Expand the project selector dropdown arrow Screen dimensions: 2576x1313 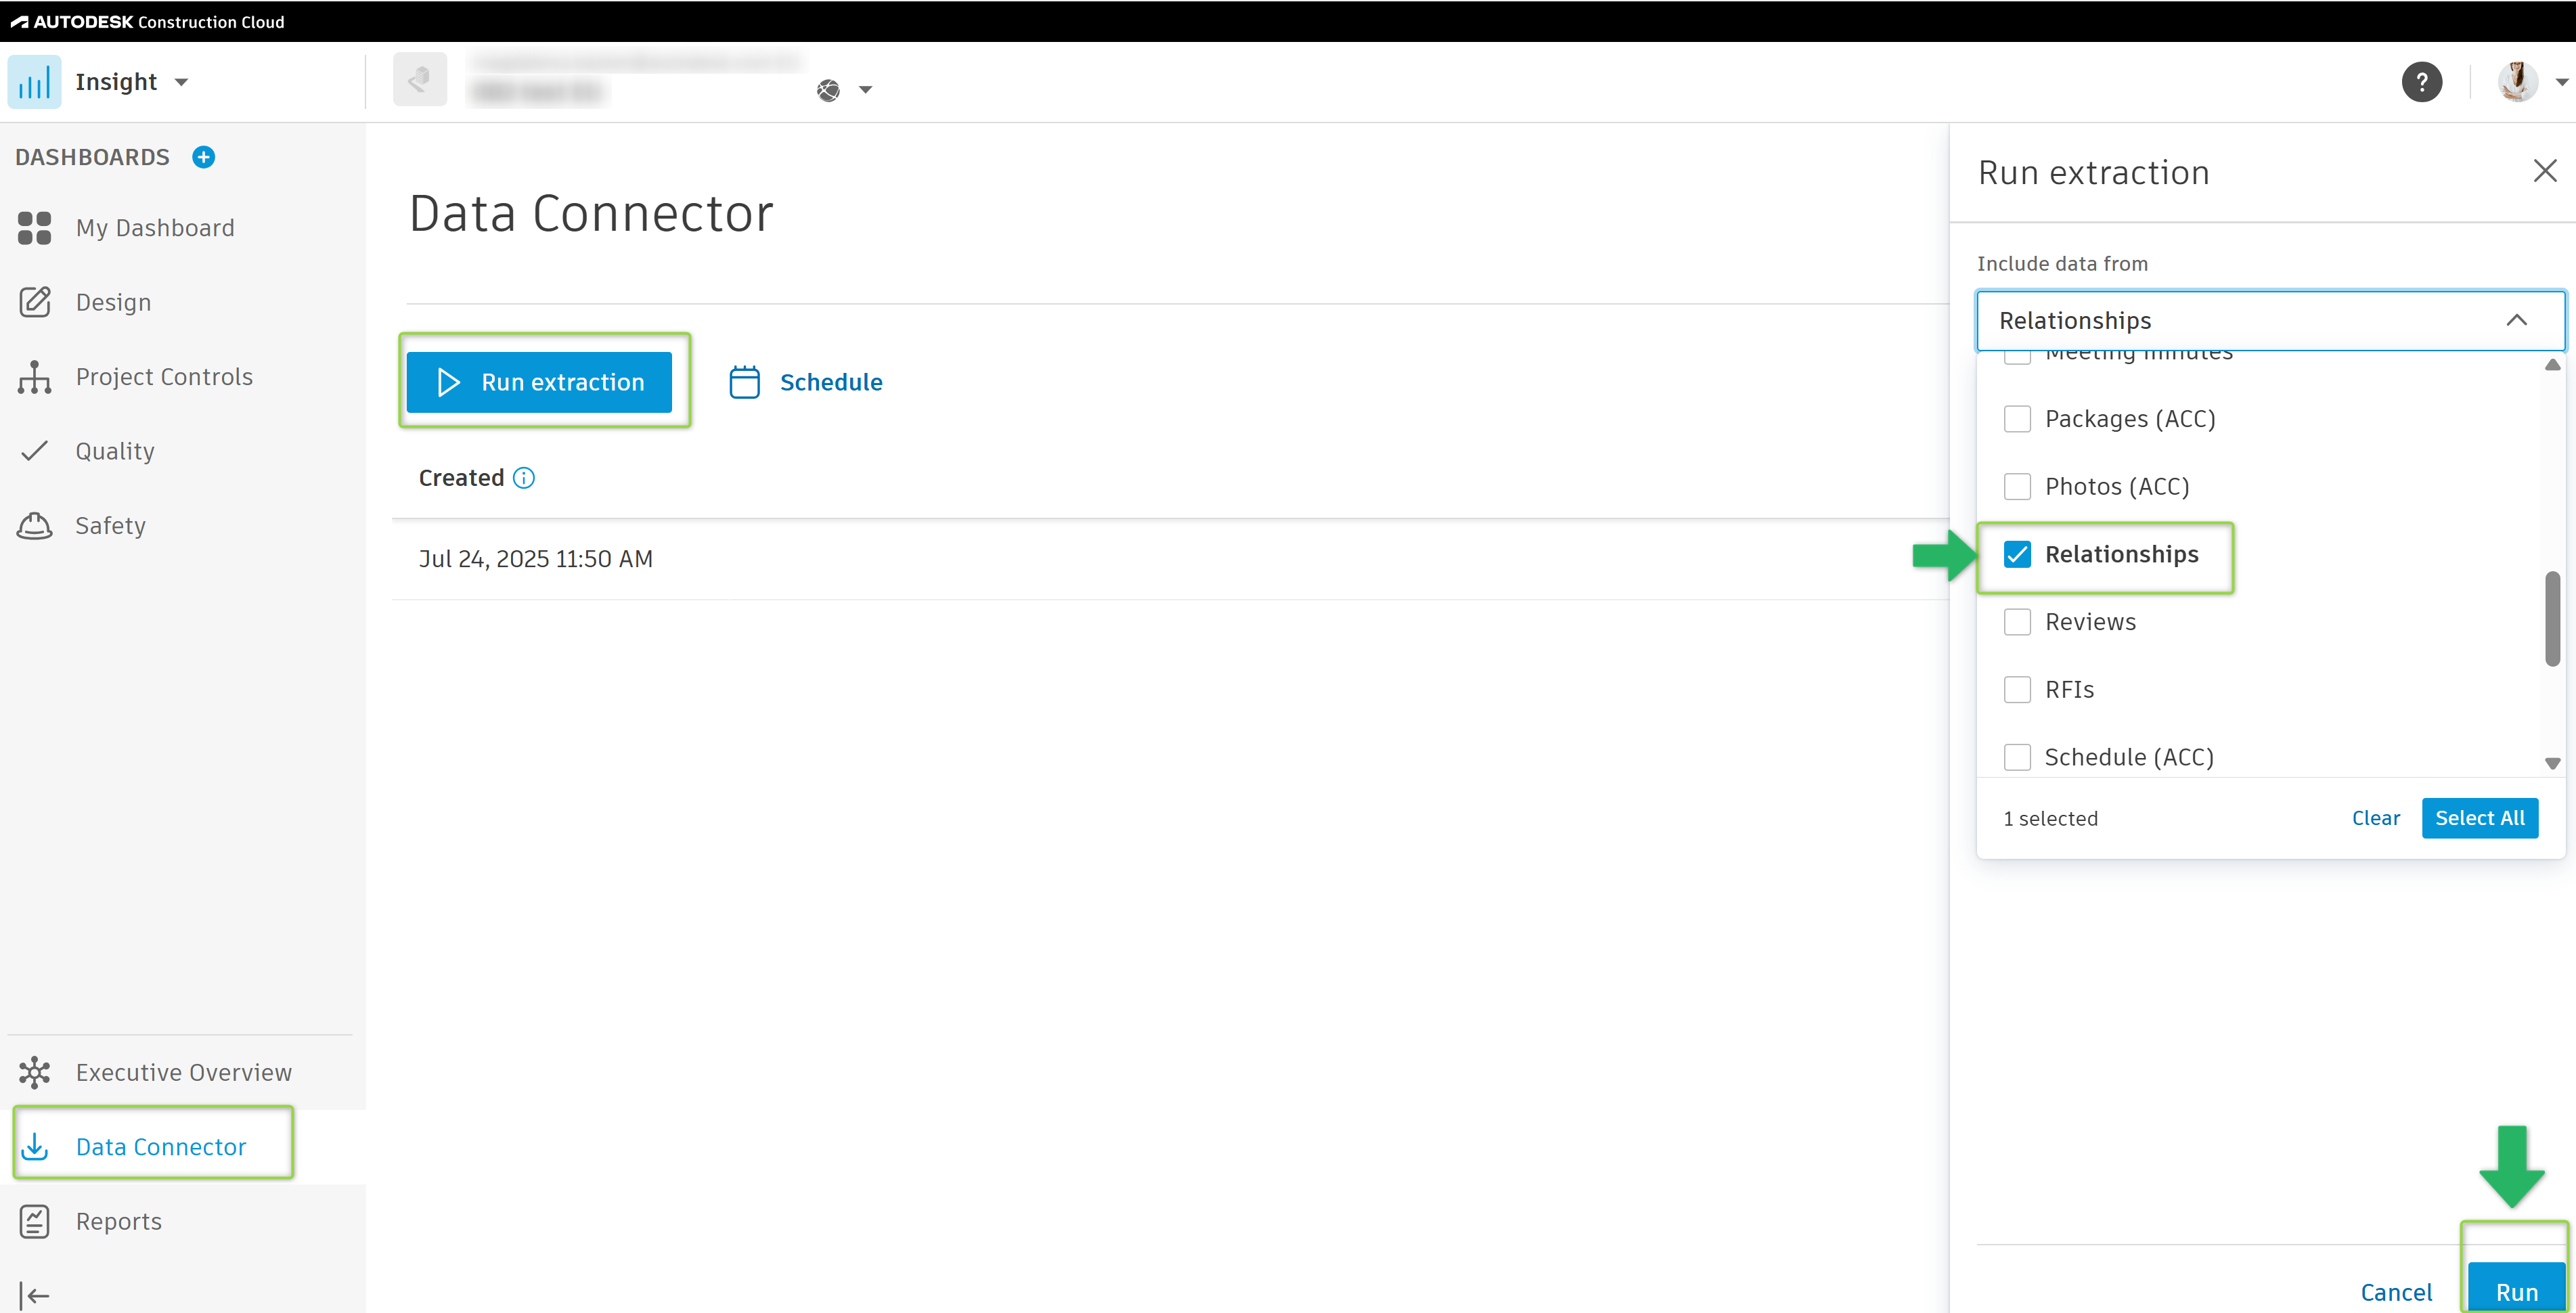(866, 91)
